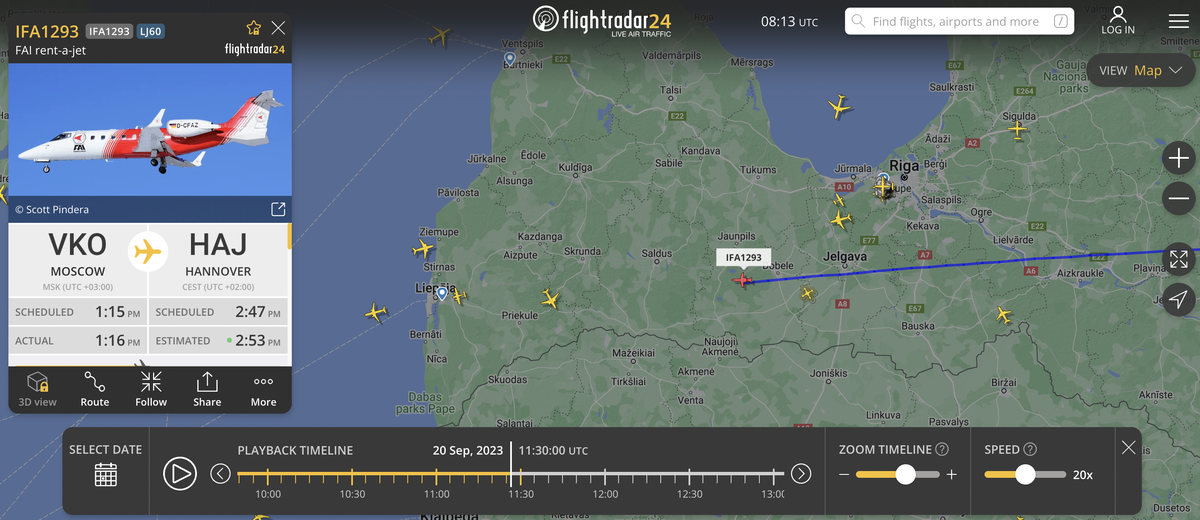The image size is (1200, 520).
Task: Zoom out the map
Action: coord(1179,199)
